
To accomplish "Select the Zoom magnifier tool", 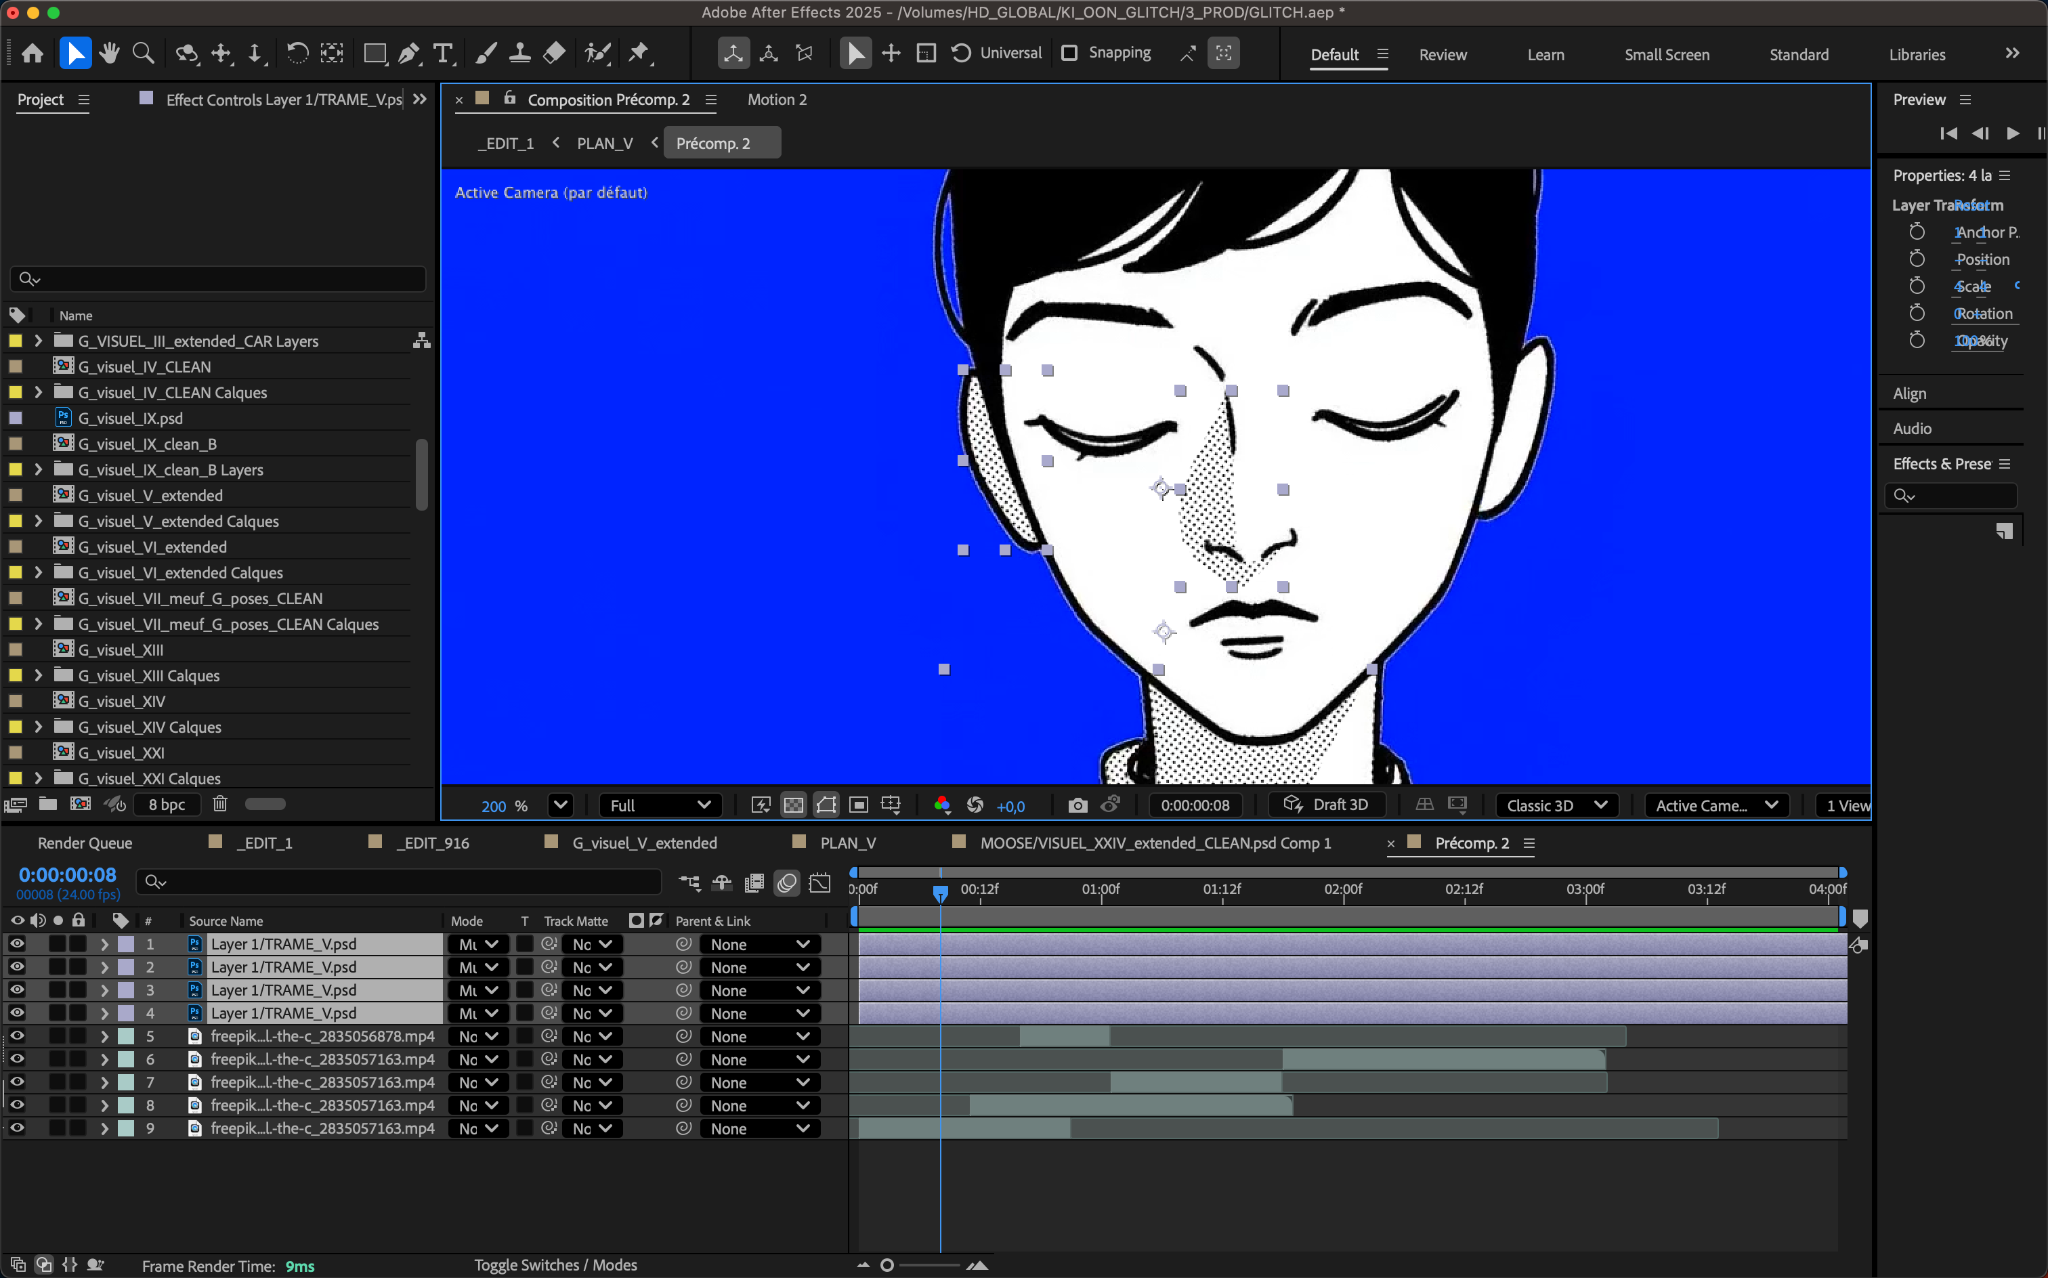I will click(144, 53).
